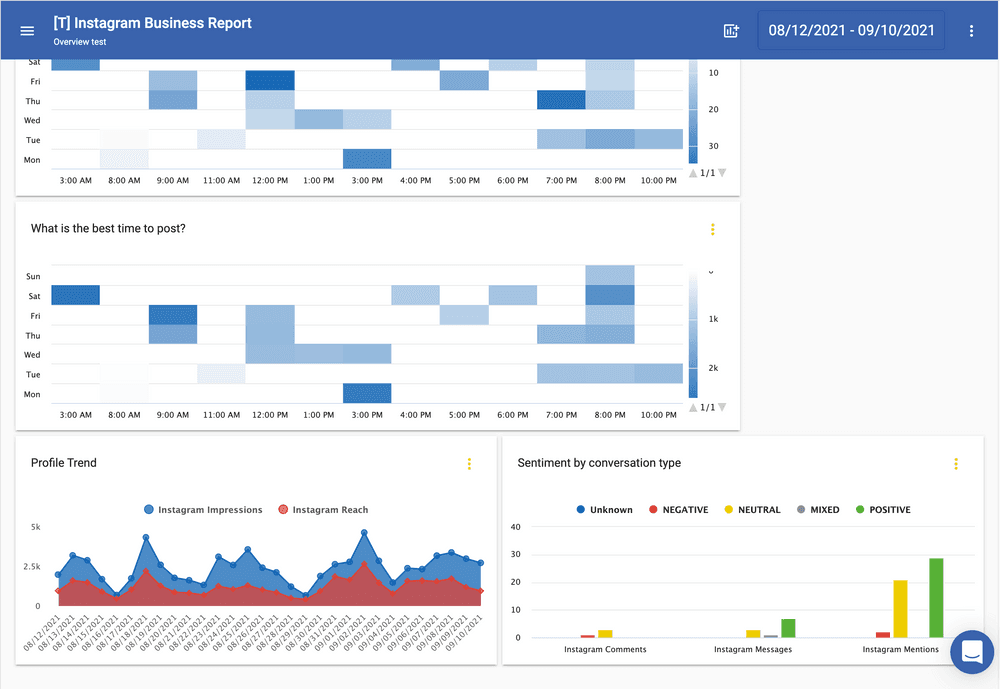The height and width of the screenshot is (689, 1000).
Task: Click previous page arrow on top heatmap legend
Action: click(x=693, y=173)
